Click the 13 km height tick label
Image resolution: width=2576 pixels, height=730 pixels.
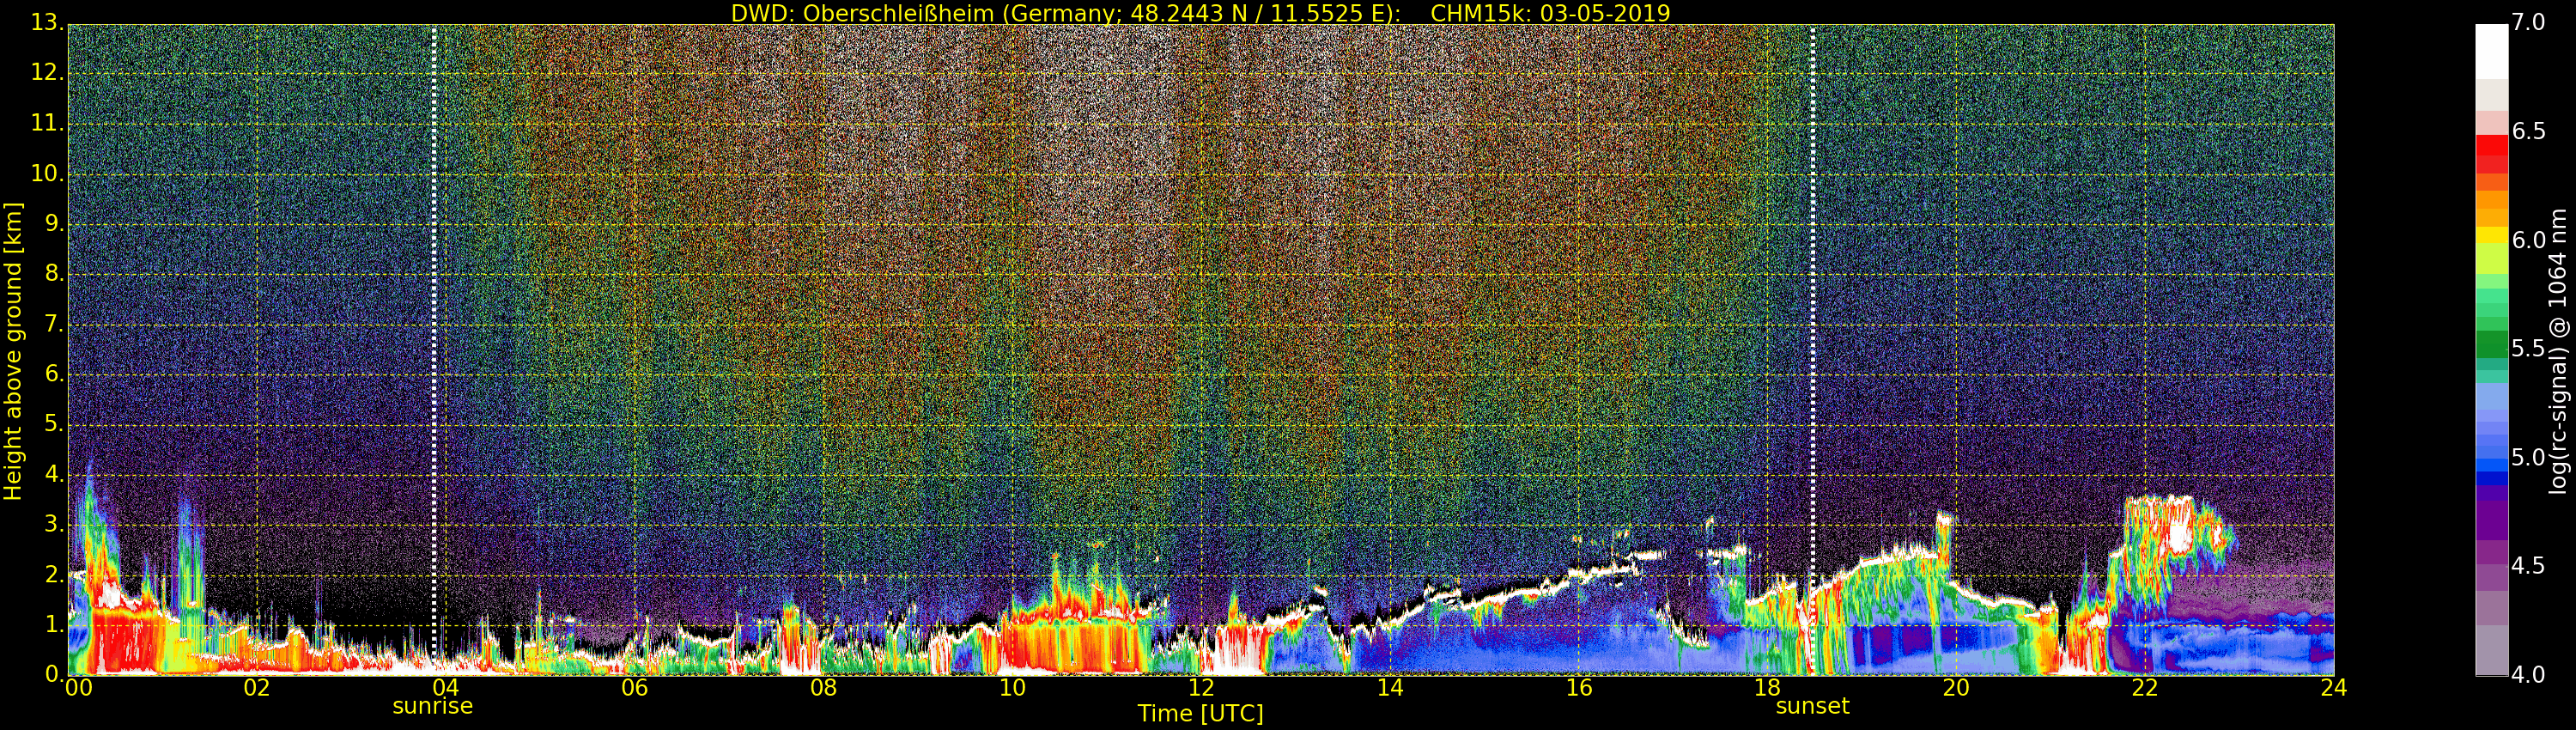(x=48, y=23)
